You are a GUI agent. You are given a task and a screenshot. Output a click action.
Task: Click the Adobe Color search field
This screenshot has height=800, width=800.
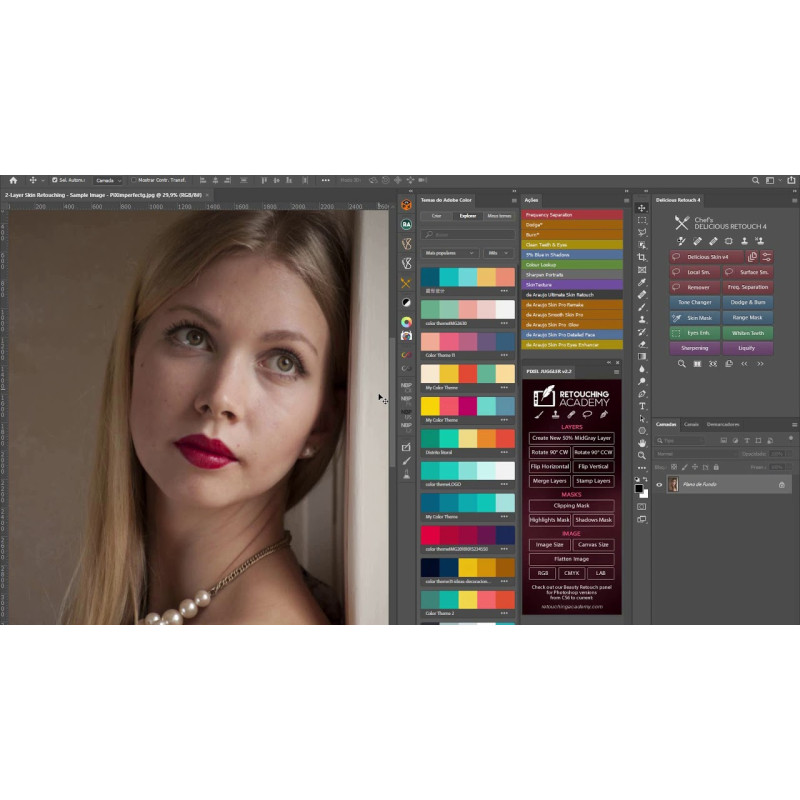pyautogui.click(x=467, y=235)
